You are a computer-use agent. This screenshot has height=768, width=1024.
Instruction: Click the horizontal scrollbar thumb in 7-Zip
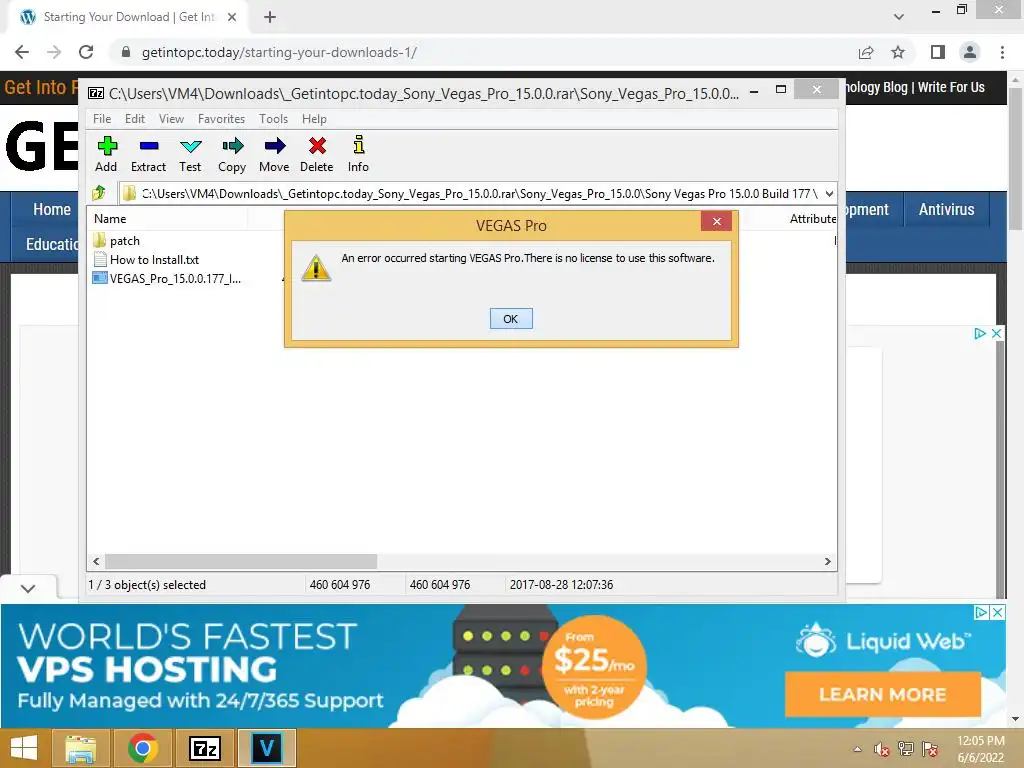pyautogui.click(x=241, y=562)
